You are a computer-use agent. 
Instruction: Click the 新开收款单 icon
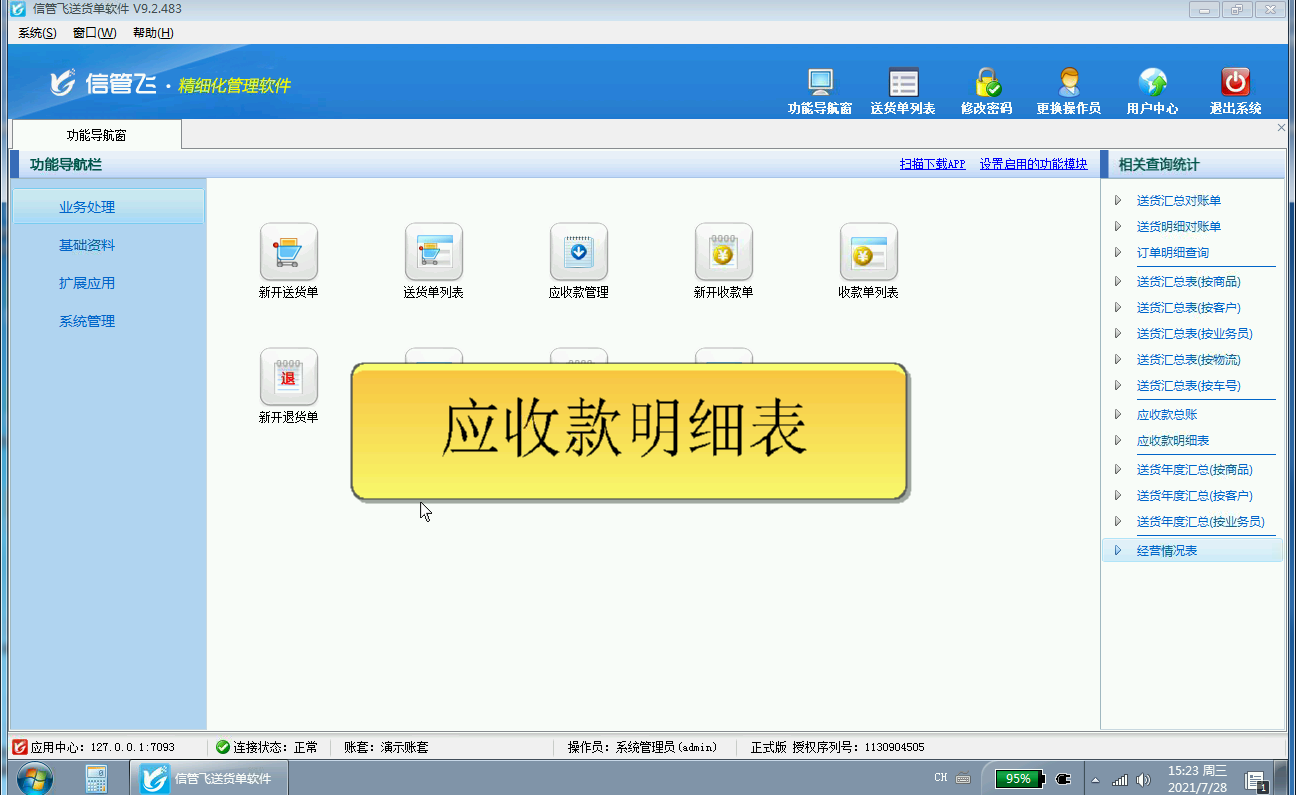point(723,252)
